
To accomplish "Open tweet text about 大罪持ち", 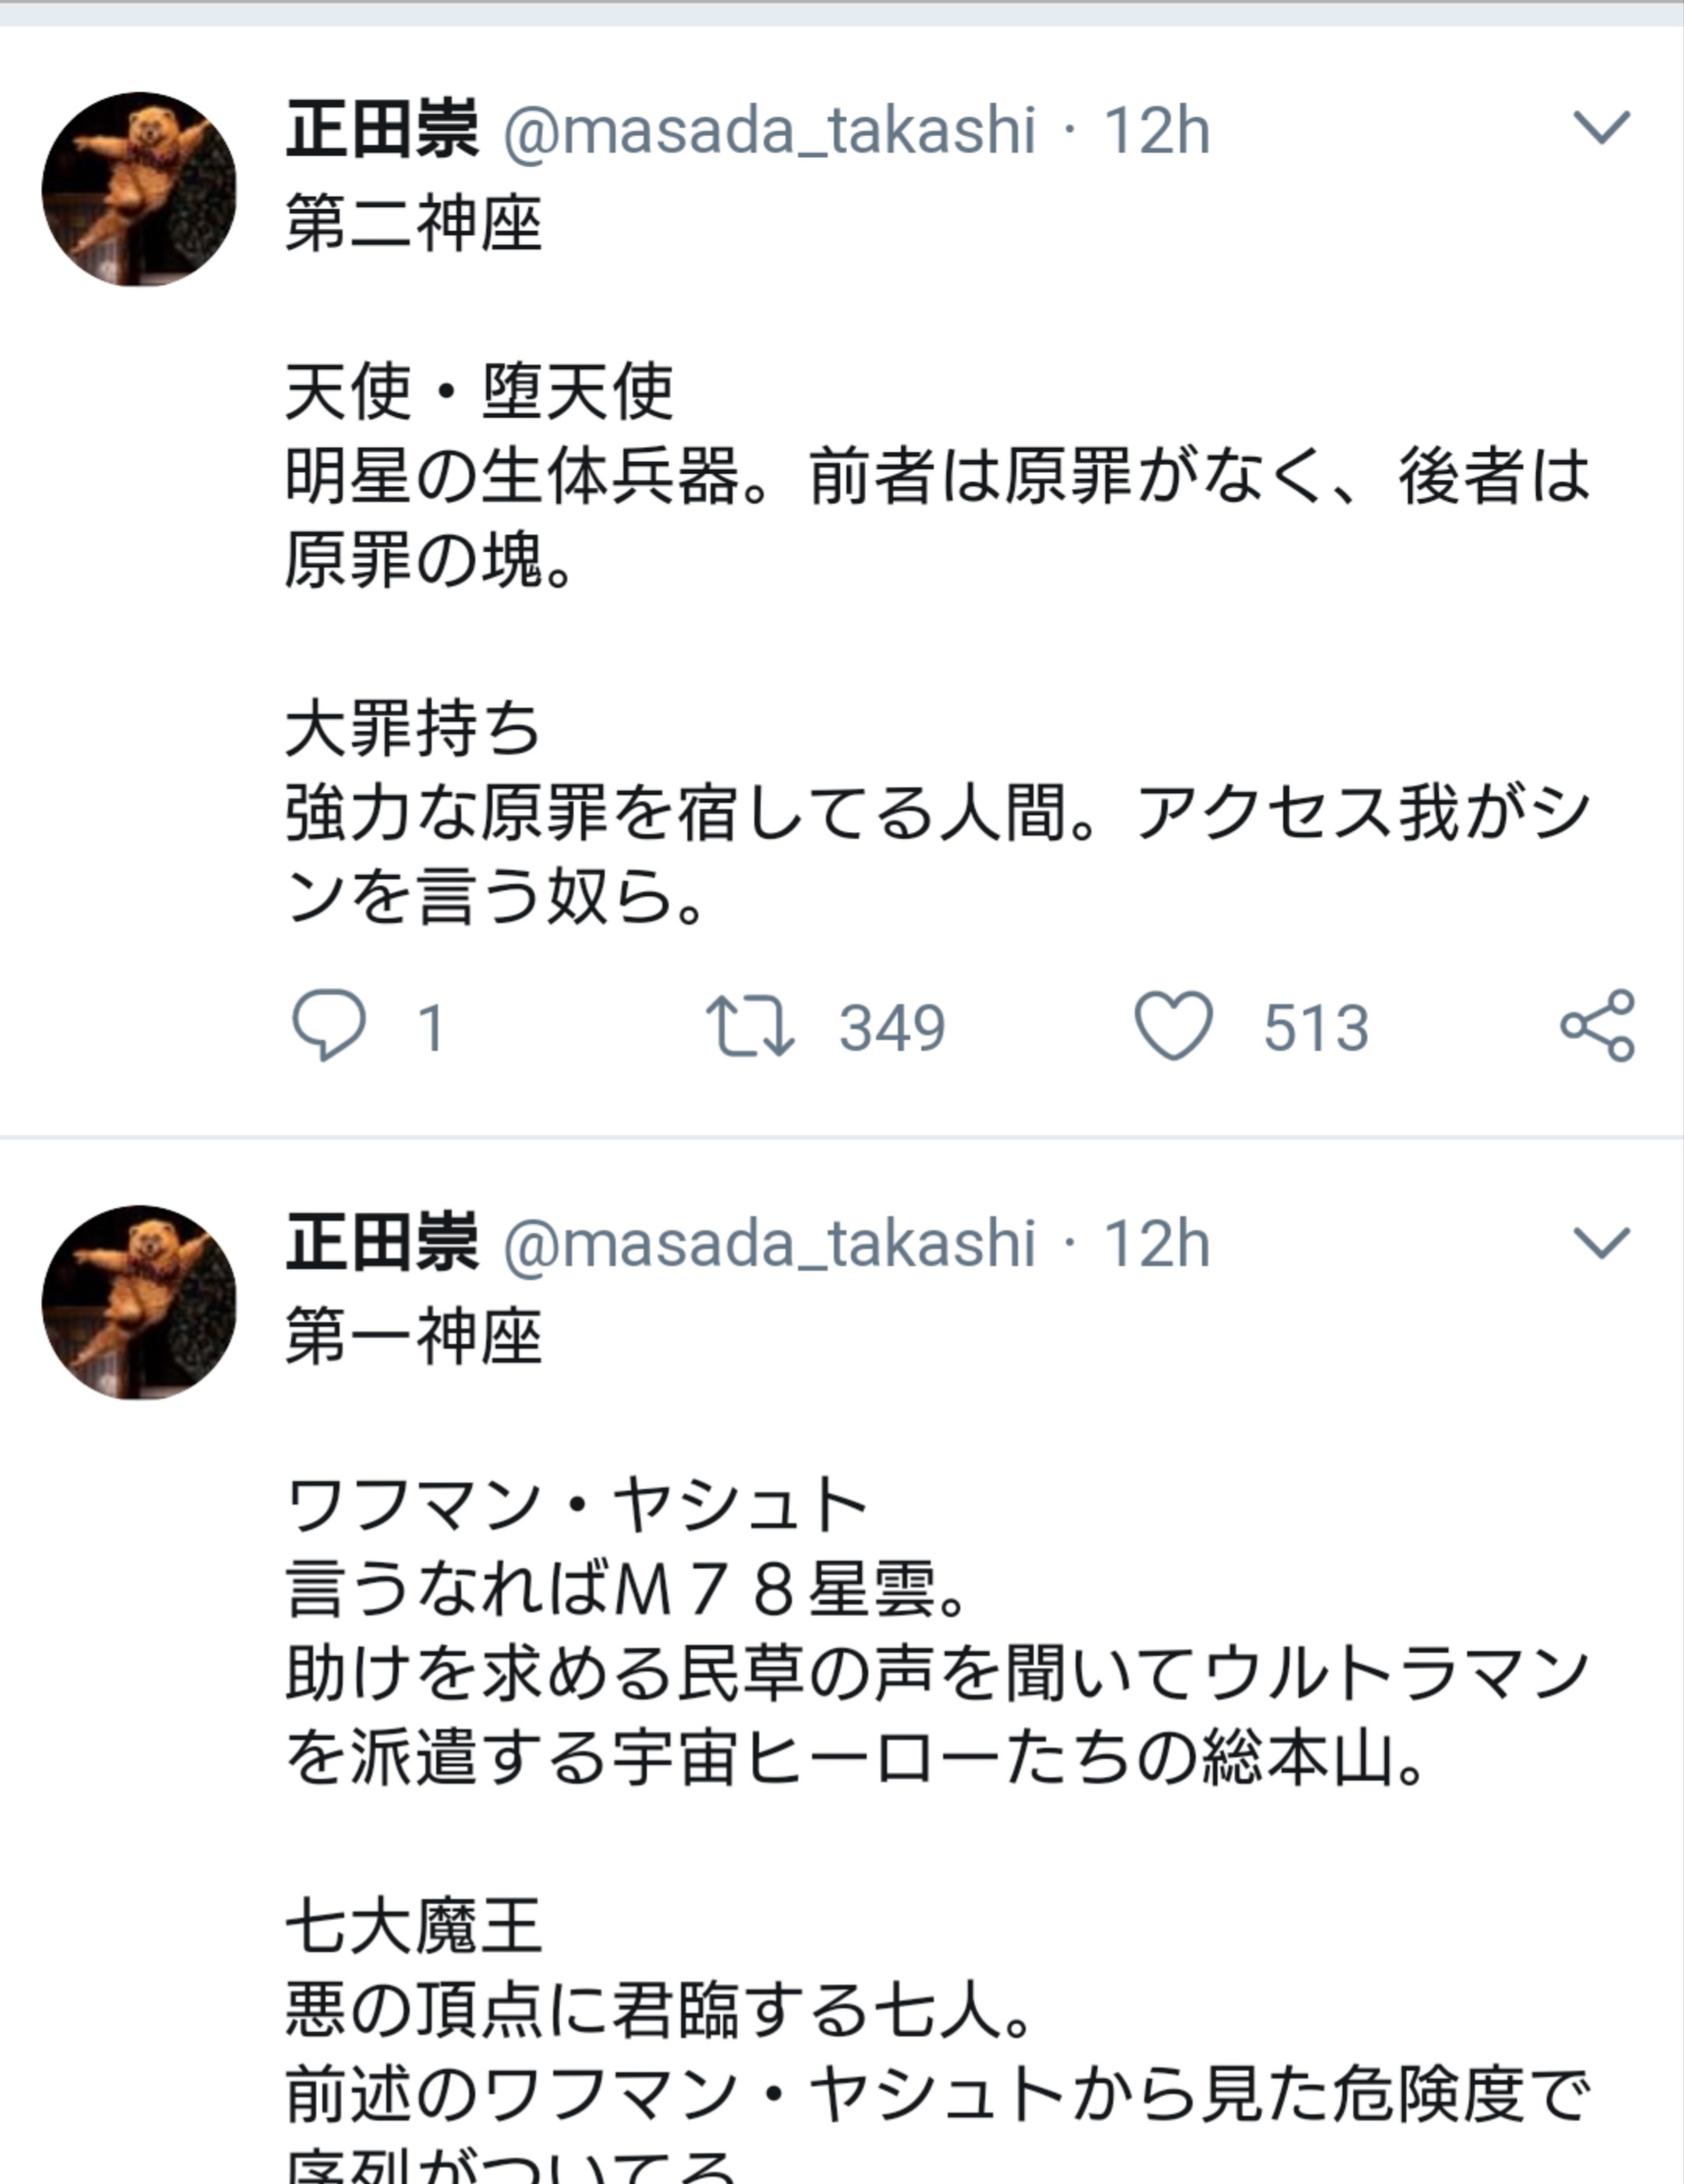I will [x=936, y=812].
